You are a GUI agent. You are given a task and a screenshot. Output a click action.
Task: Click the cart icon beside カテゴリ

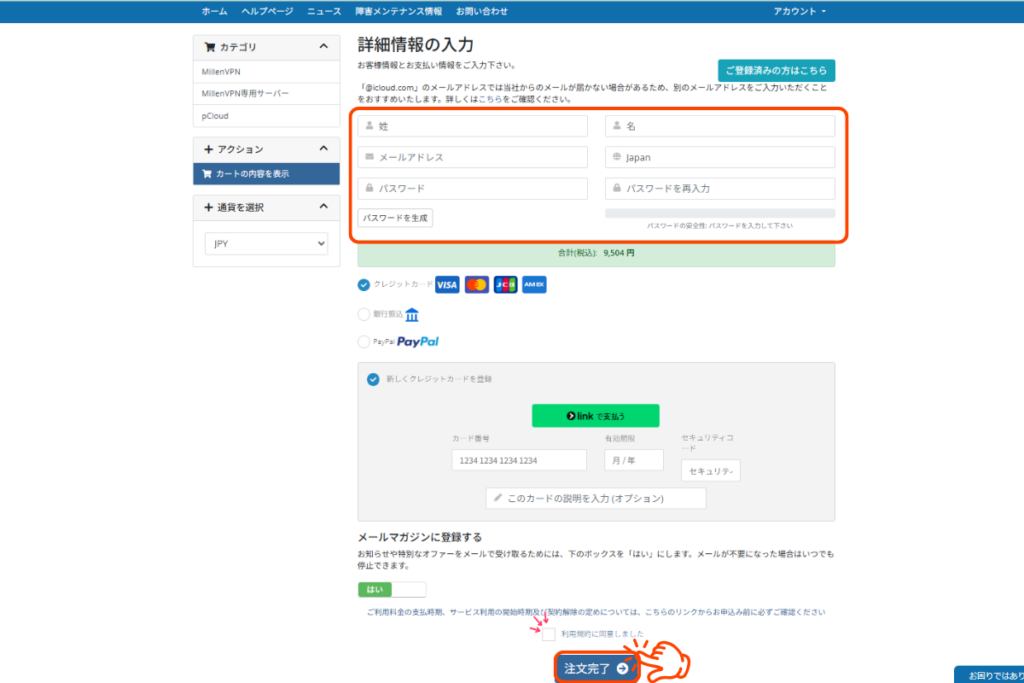(209, 47)
